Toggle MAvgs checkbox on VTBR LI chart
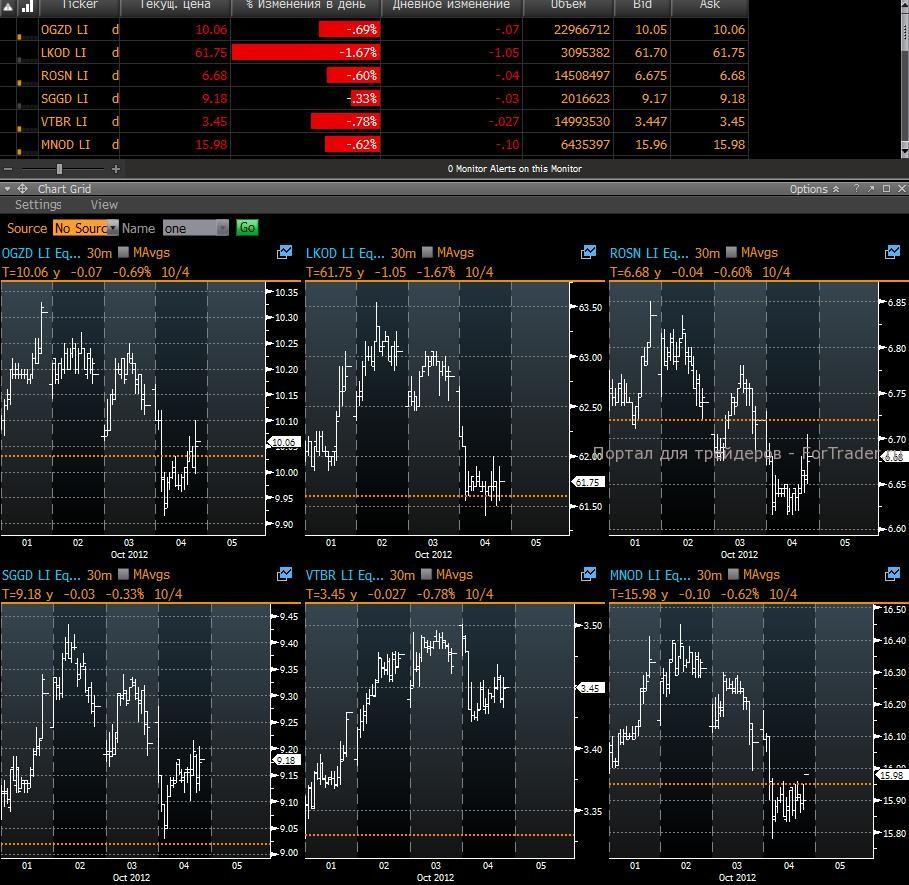 click(x=426, y=574)
